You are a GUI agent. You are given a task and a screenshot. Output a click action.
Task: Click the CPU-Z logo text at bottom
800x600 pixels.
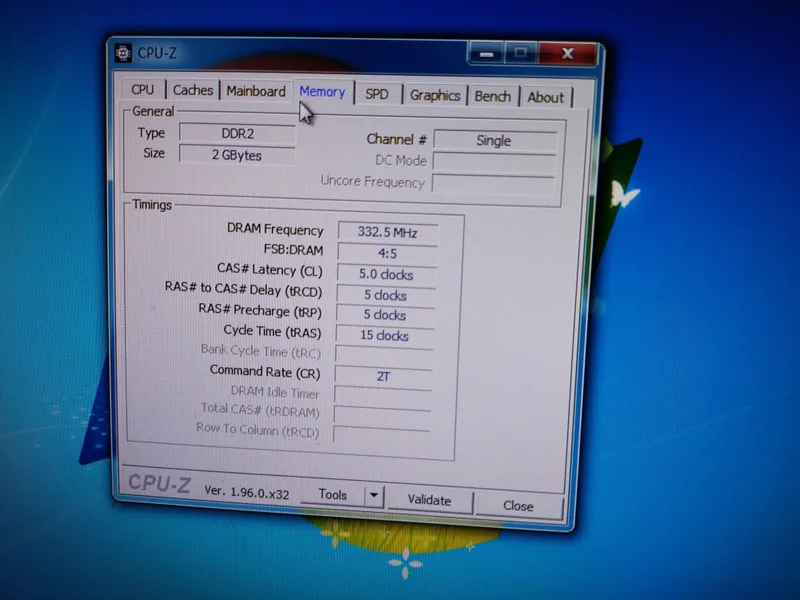click(160, 483)
